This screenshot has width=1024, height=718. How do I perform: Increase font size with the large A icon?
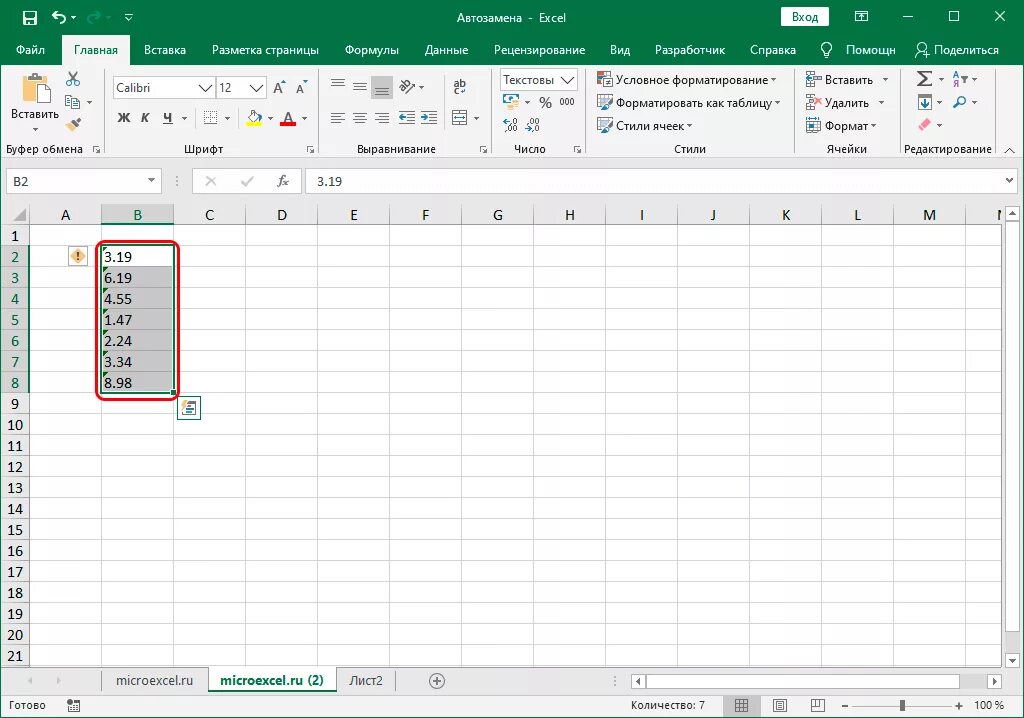279,88
